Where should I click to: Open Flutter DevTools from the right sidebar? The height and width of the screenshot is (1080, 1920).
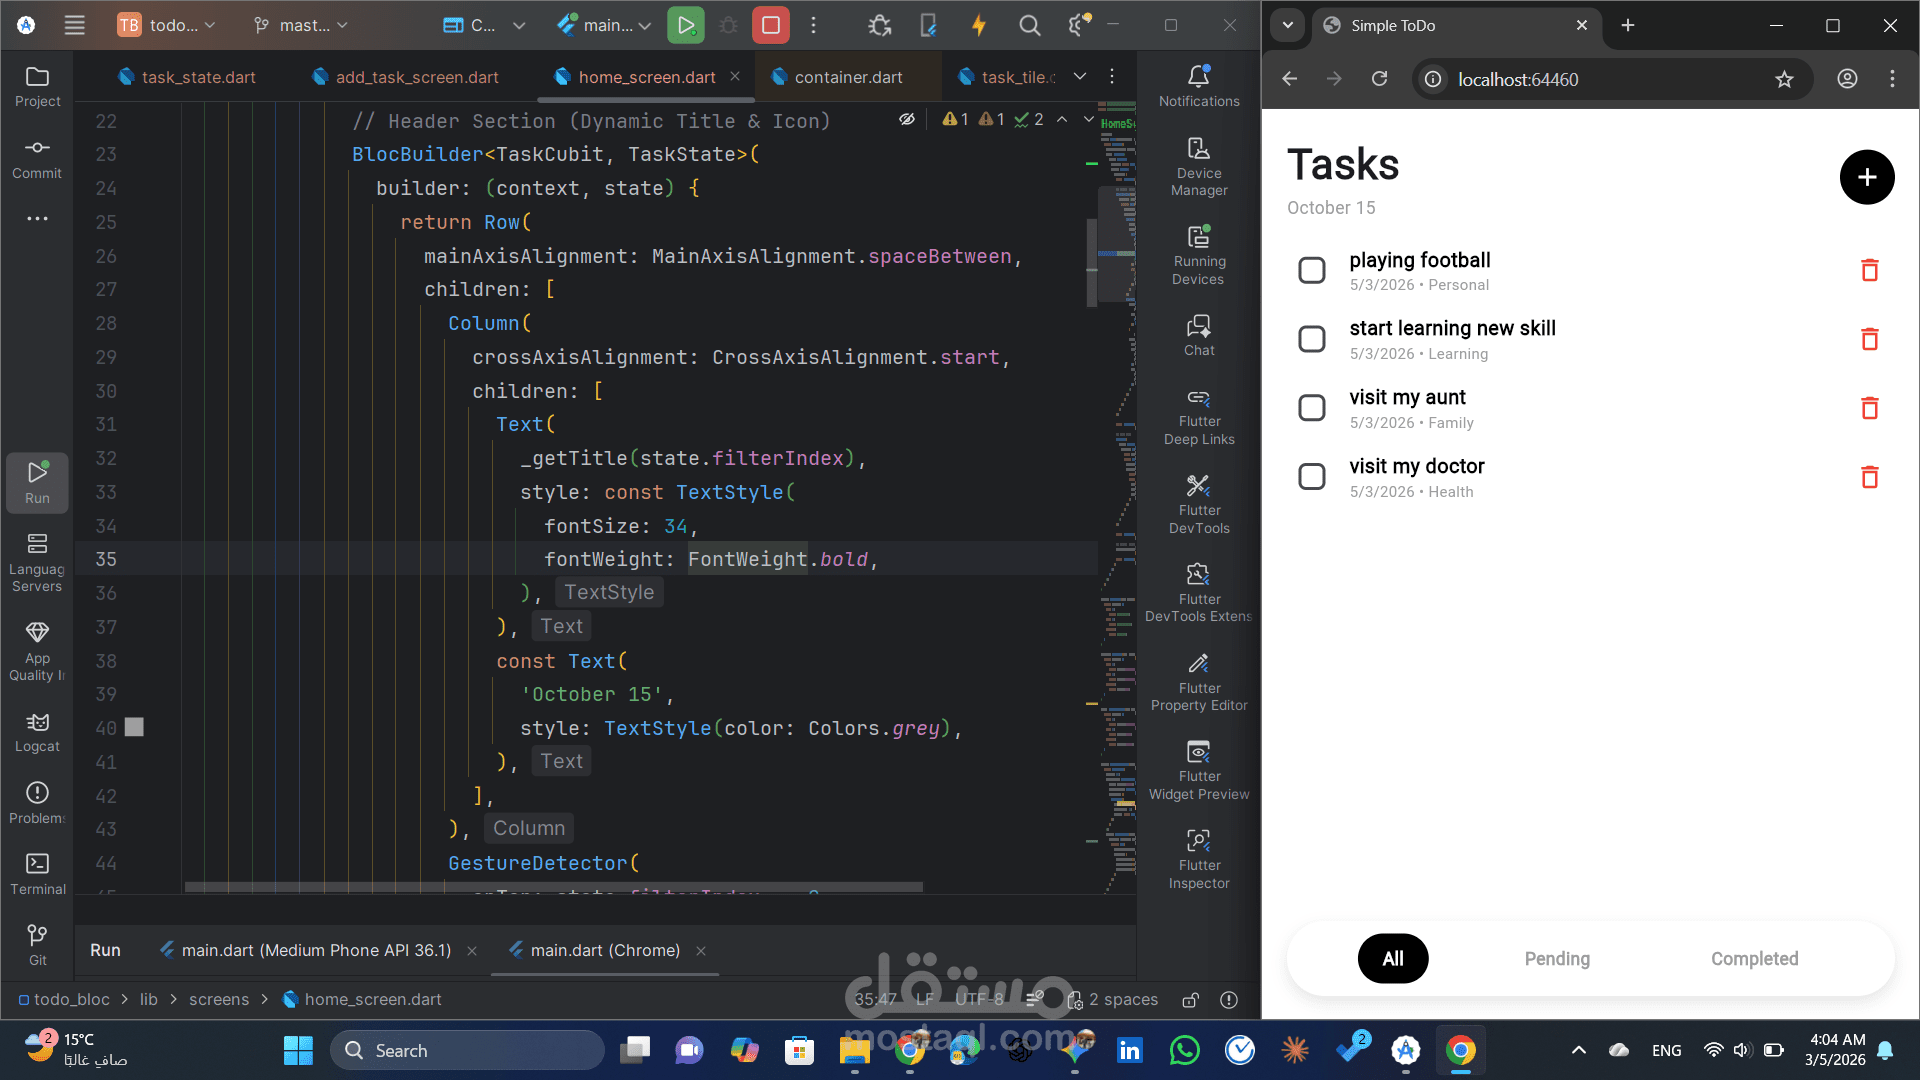1198,502
